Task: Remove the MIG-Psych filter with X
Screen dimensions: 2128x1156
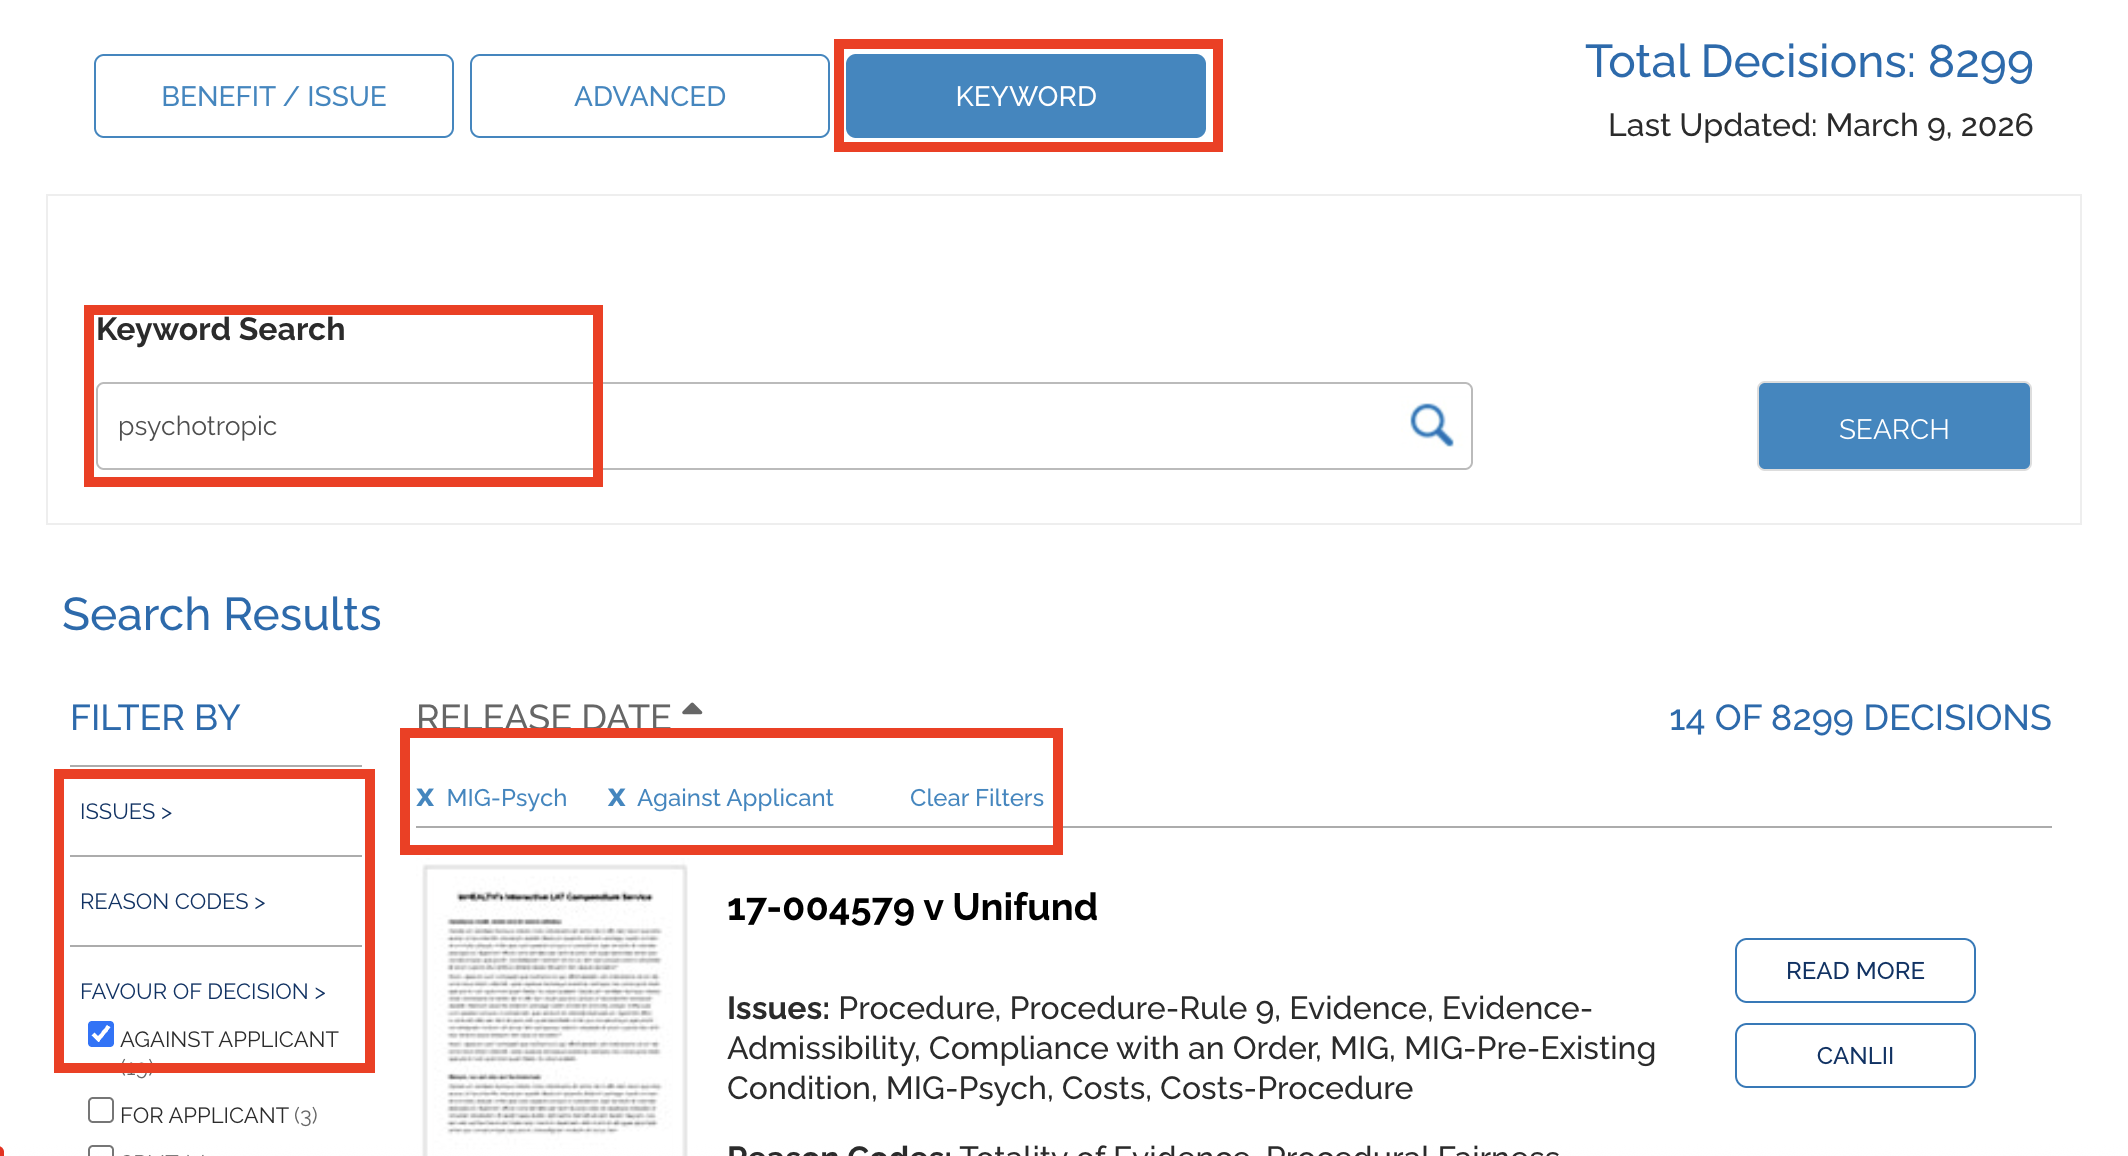Action: [425, 798]
